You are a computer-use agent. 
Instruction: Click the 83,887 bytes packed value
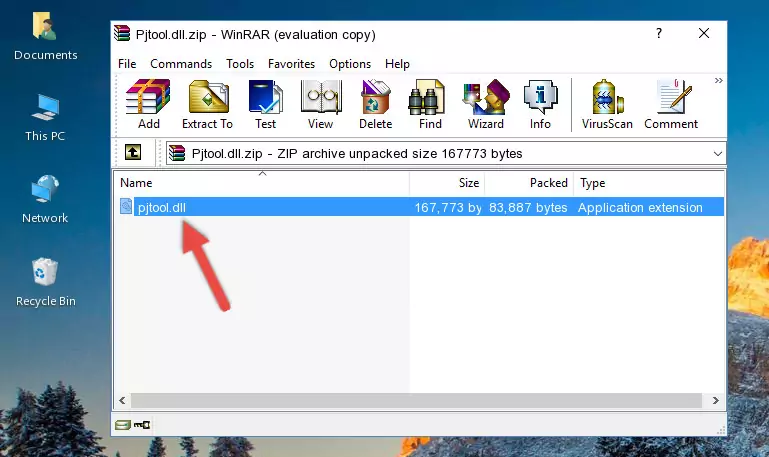coord(528,207)
